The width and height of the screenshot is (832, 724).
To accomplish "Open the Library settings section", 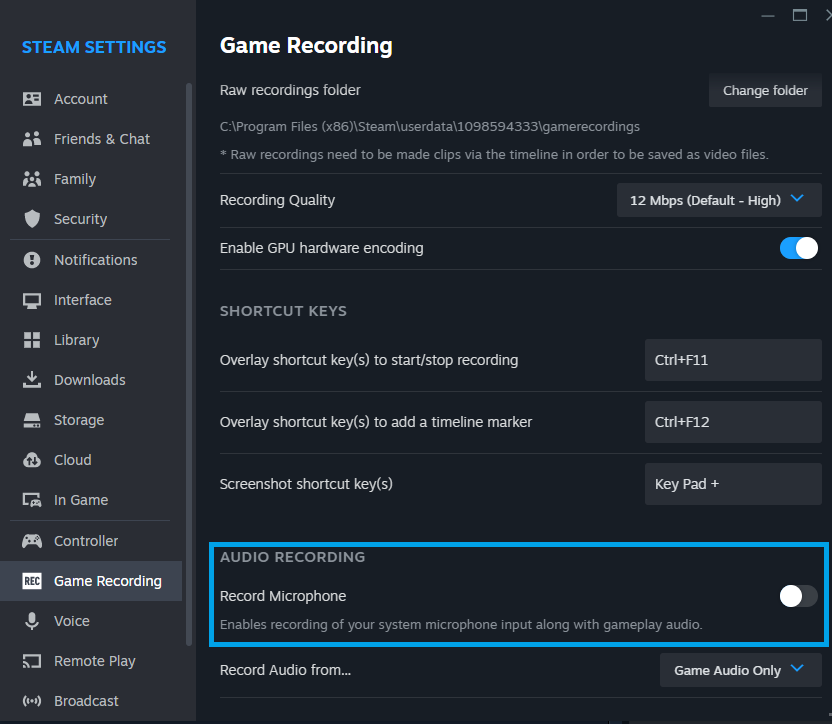I will (x=76, y=340).
